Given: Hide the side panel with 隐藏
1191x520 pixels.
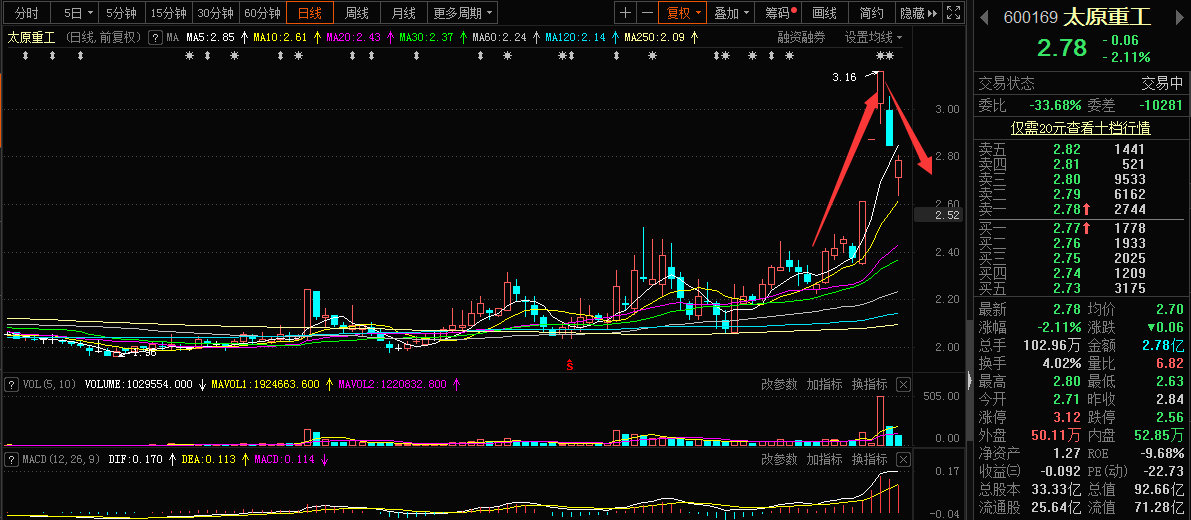Looking at the screenshot, I should [918, 13].
